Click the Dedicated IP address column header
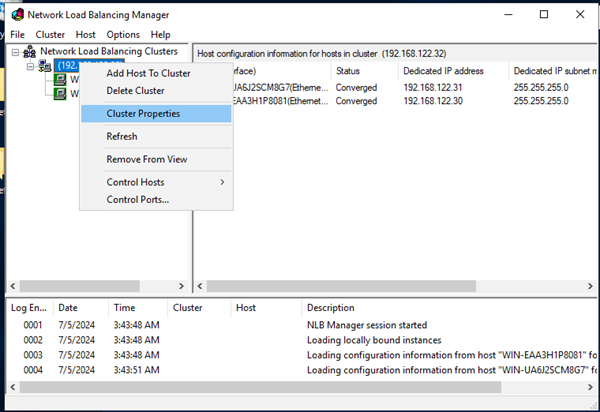This screenshot has width=600, height=412. pyautogui.click(x=453, y=71)
